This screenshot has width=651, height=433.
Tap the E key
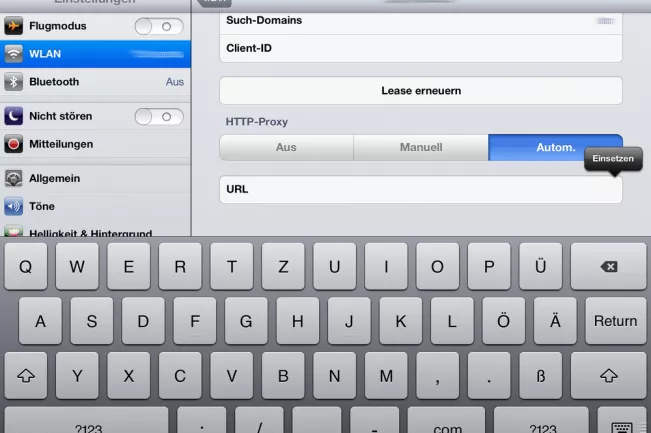129,267
